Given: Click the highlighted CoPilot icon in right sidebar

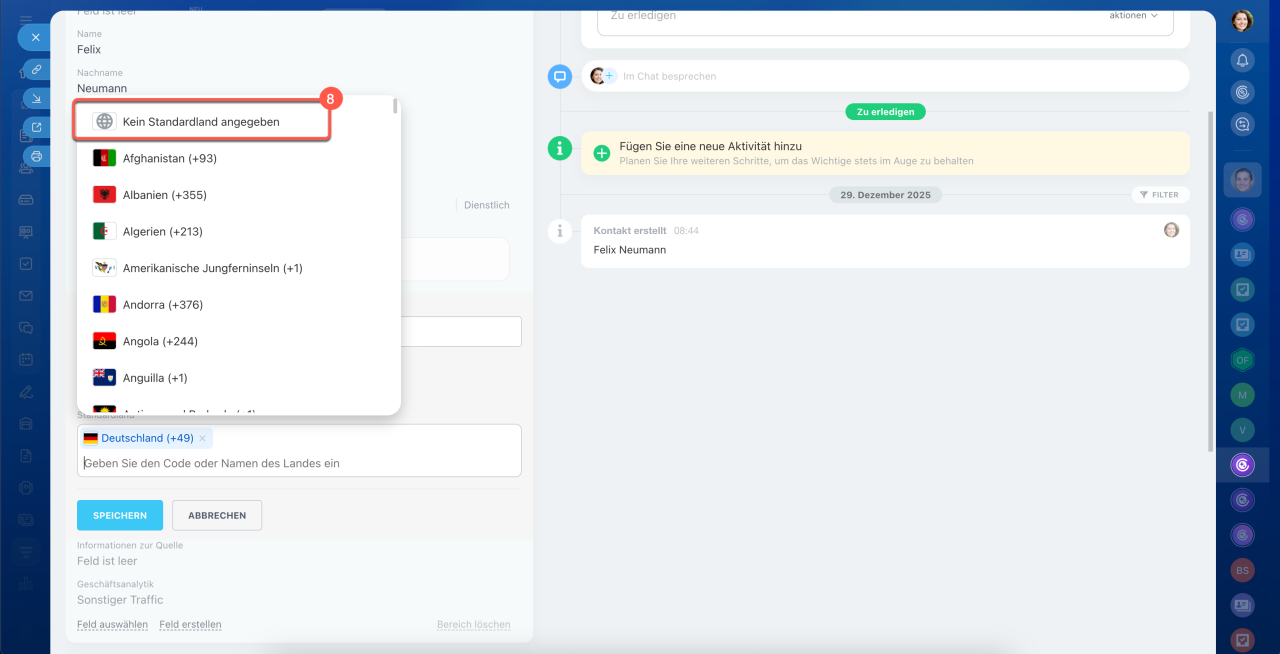Looking at the screenshot, I should [1242, 465].
